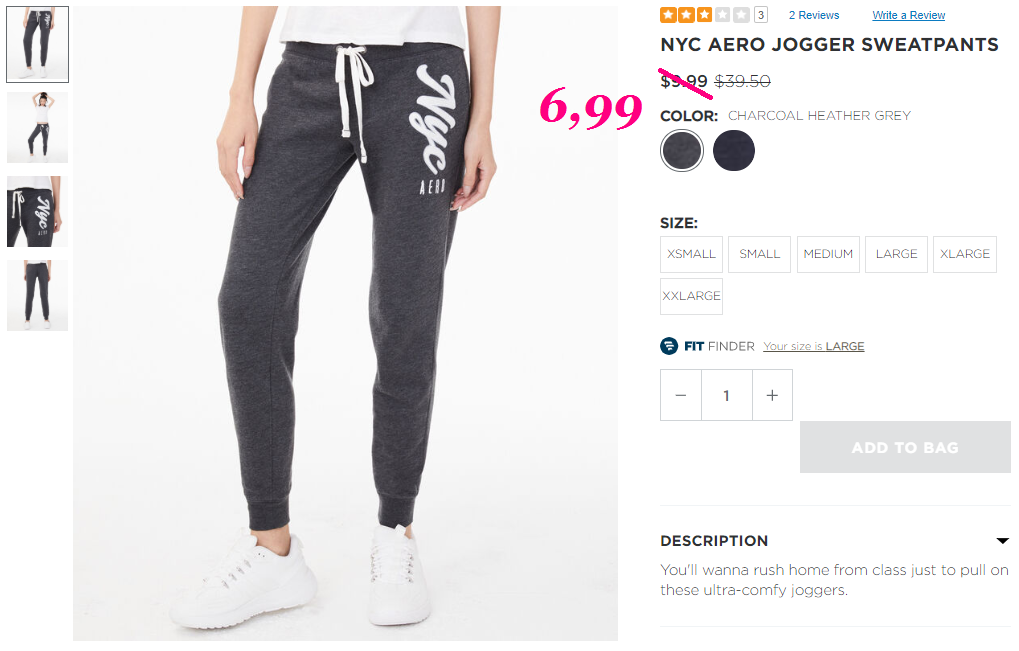The width and height of the screenshot is (1019, 651).
Task: Select the Charcoal Heather Grey color swatch
Action: click(x=682, y=150)
